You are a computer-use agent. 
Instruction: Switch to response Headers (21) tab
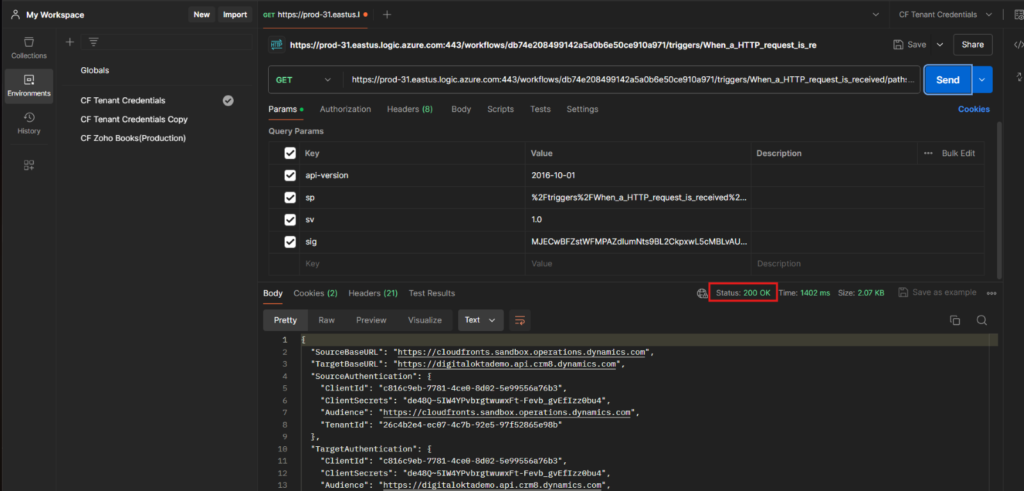click(x=373, y=293)
